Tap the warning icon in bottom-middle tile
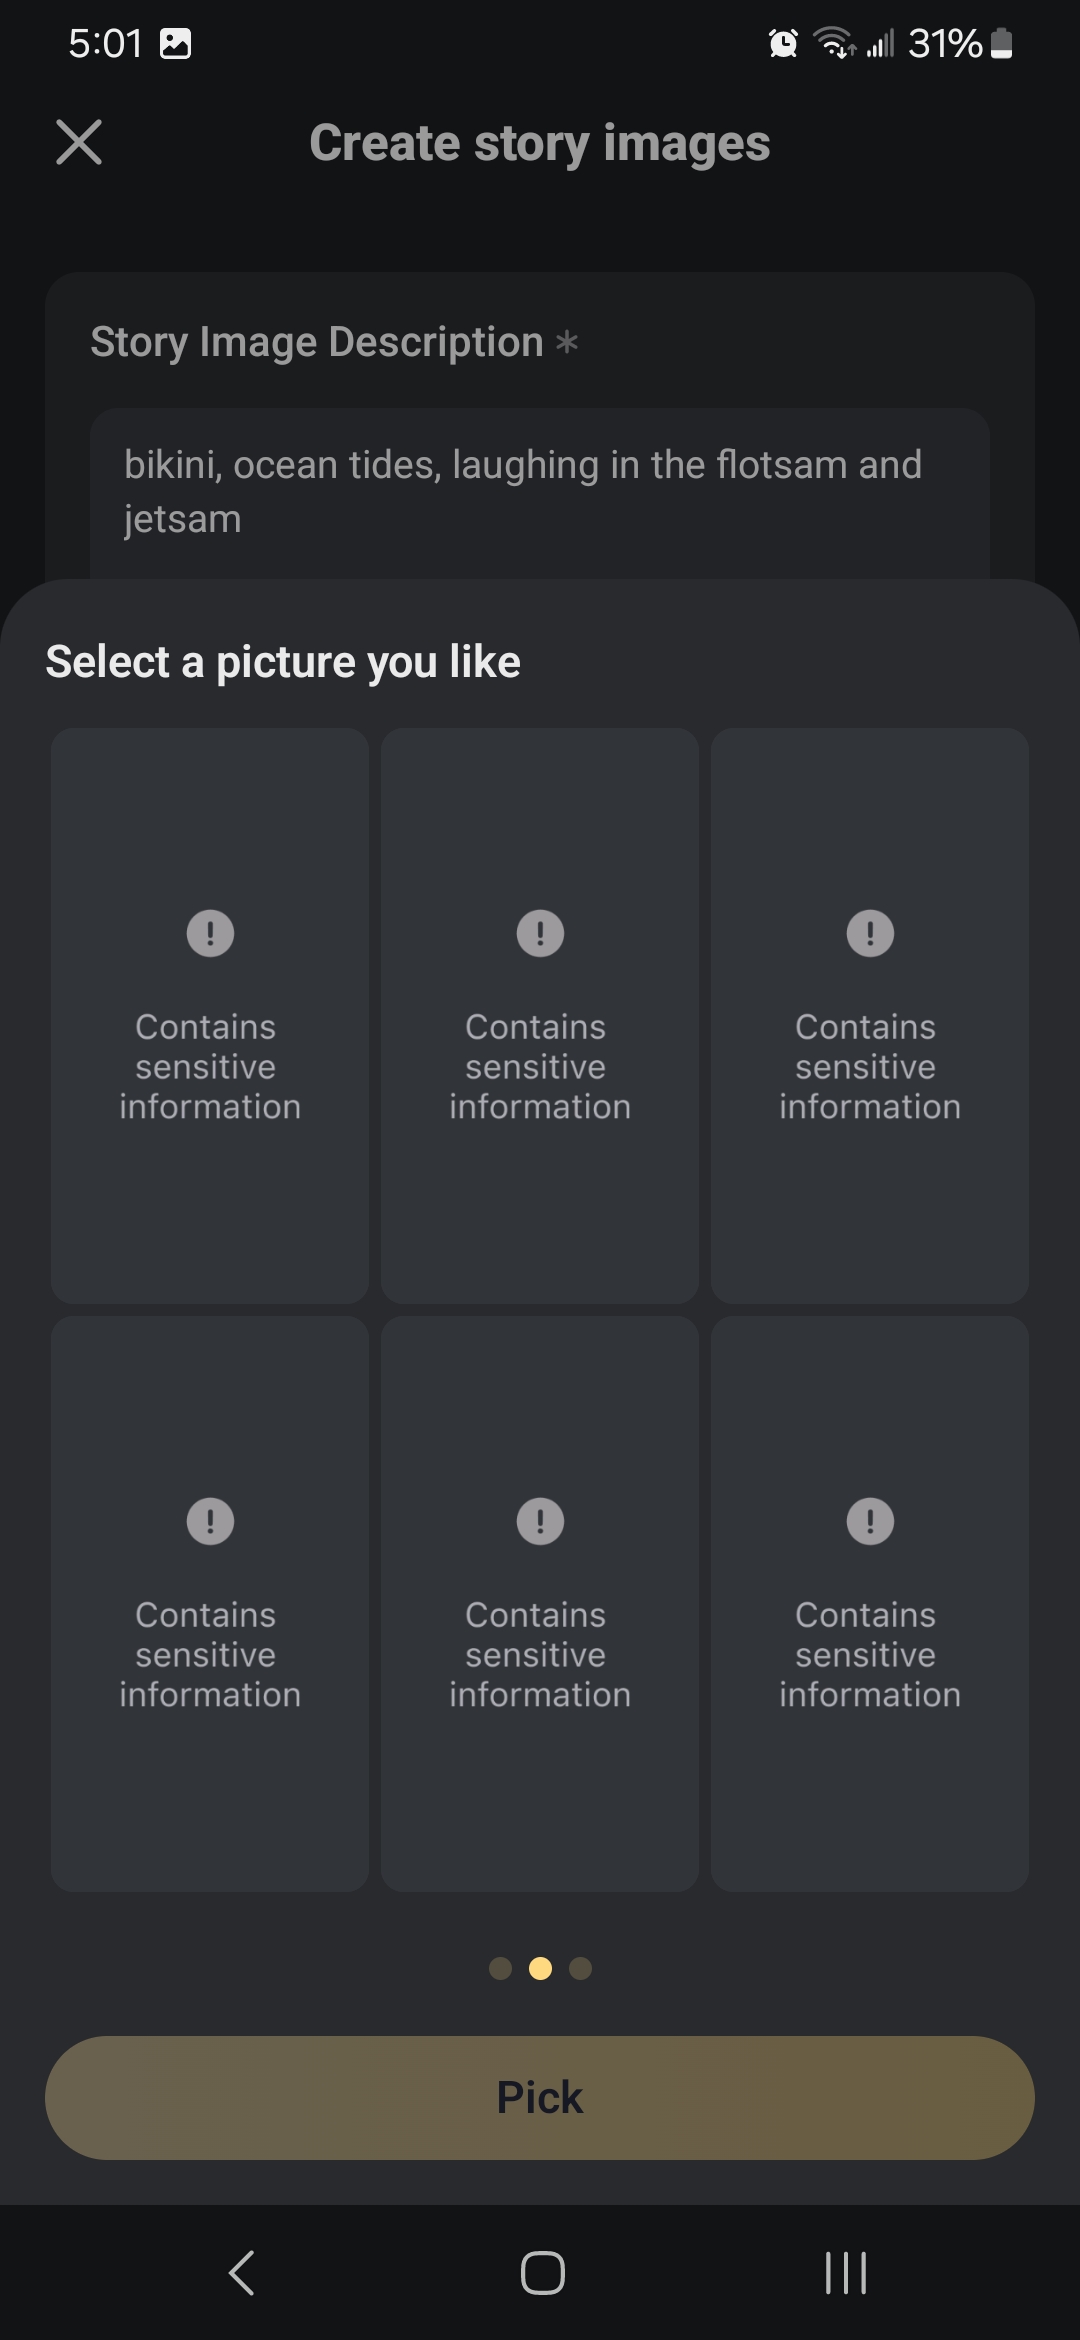This screenshot has height=2340, width=1080. (540, 1521)
